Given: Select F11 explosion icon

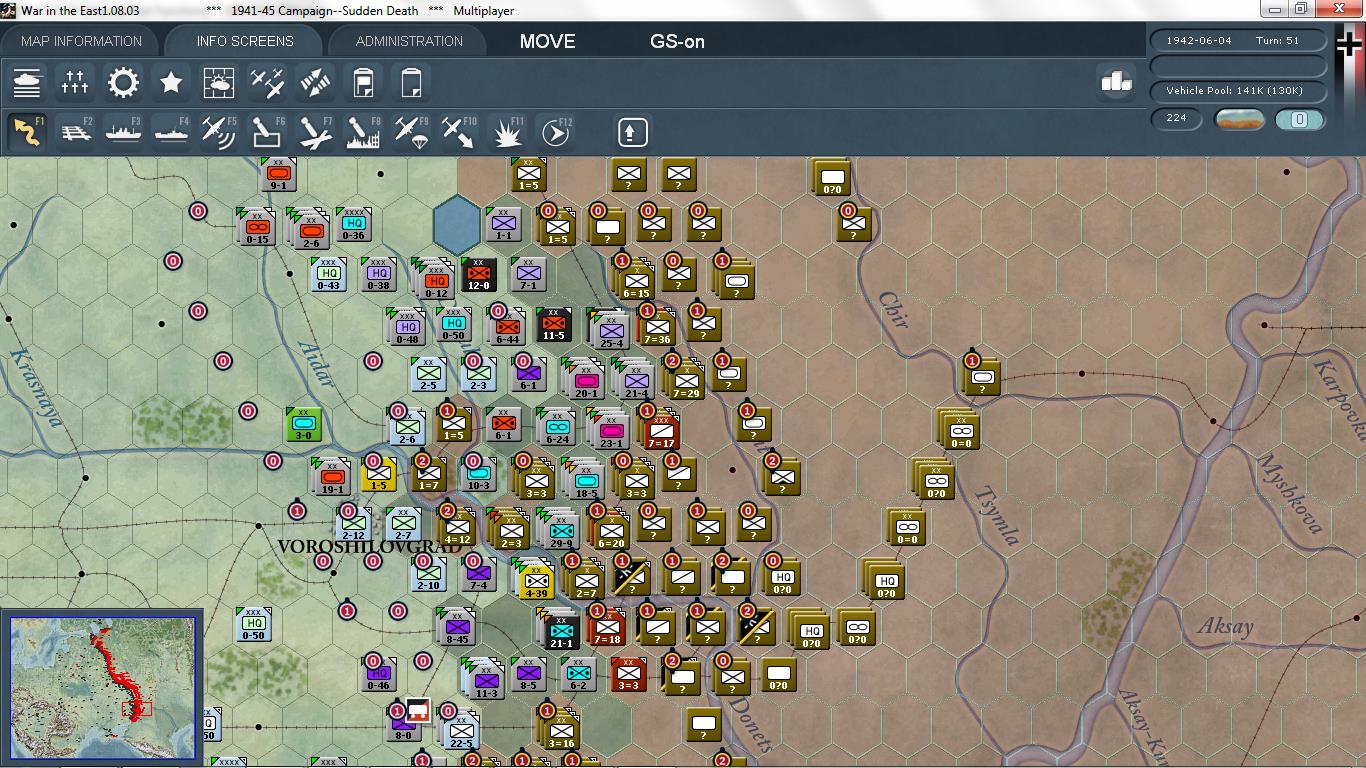Looking at the screenshot, I should (507, 131).
